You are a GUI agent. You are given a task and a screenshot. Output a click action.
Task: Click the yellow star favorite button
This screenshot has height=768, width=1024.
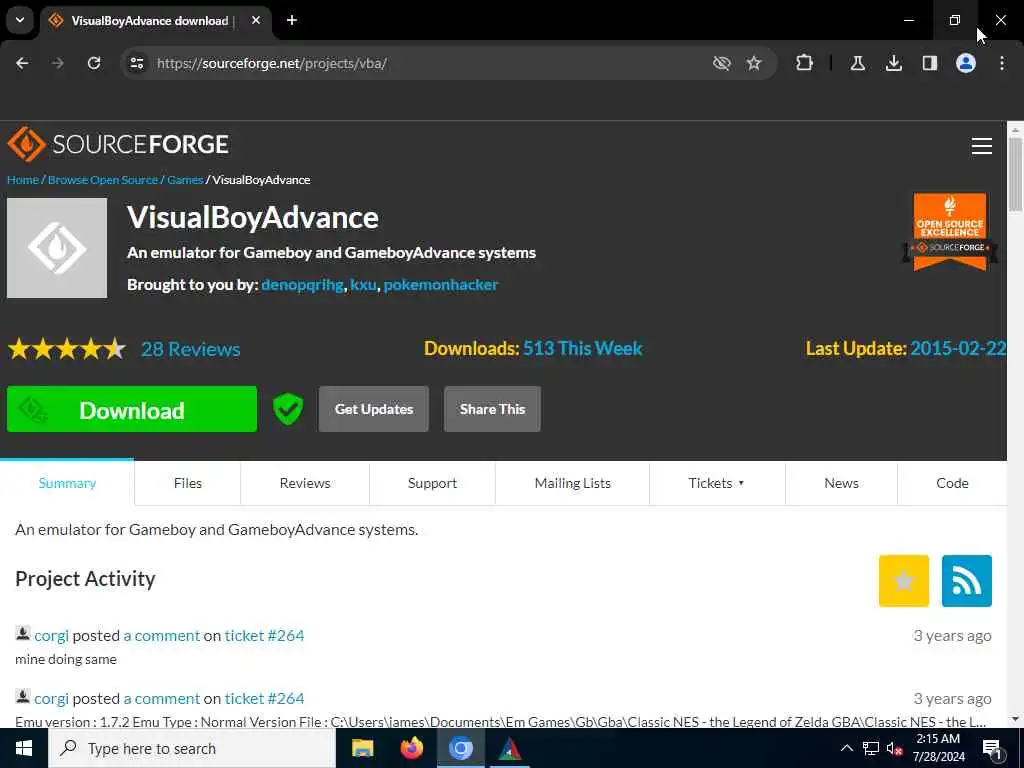pos(904,581)
